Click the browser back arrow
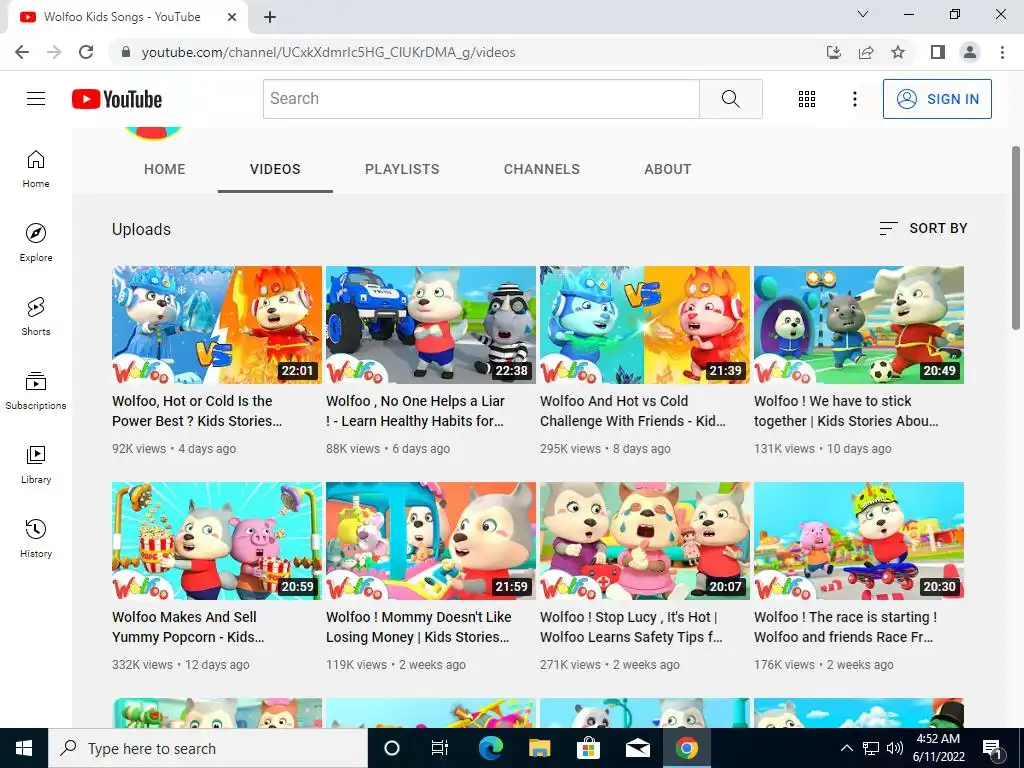 click(x=22, y=52)
